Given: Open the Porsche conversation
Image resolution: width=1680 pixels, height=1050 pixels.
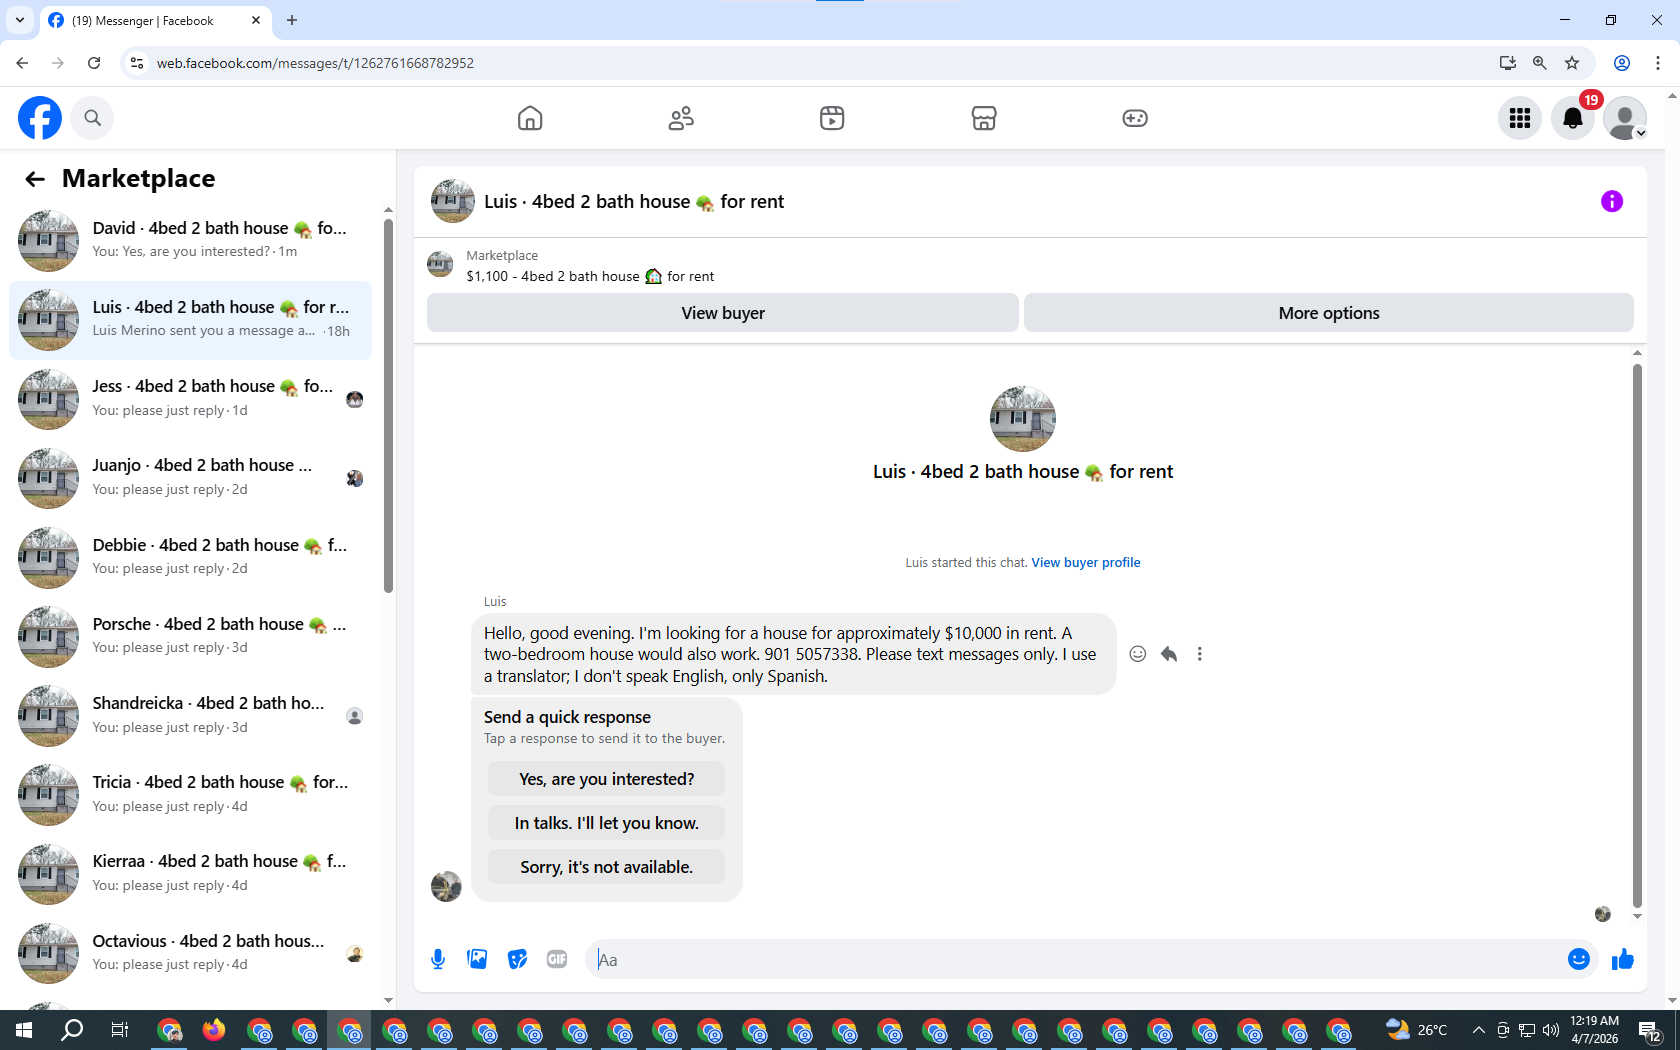Looking at the screenshot, I should coord(190,636).
